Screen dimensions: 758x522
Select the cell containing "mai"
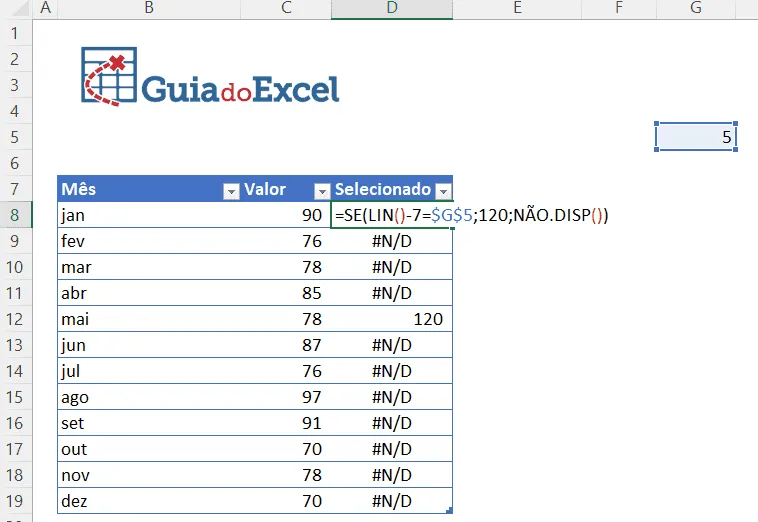coord(149,319)
